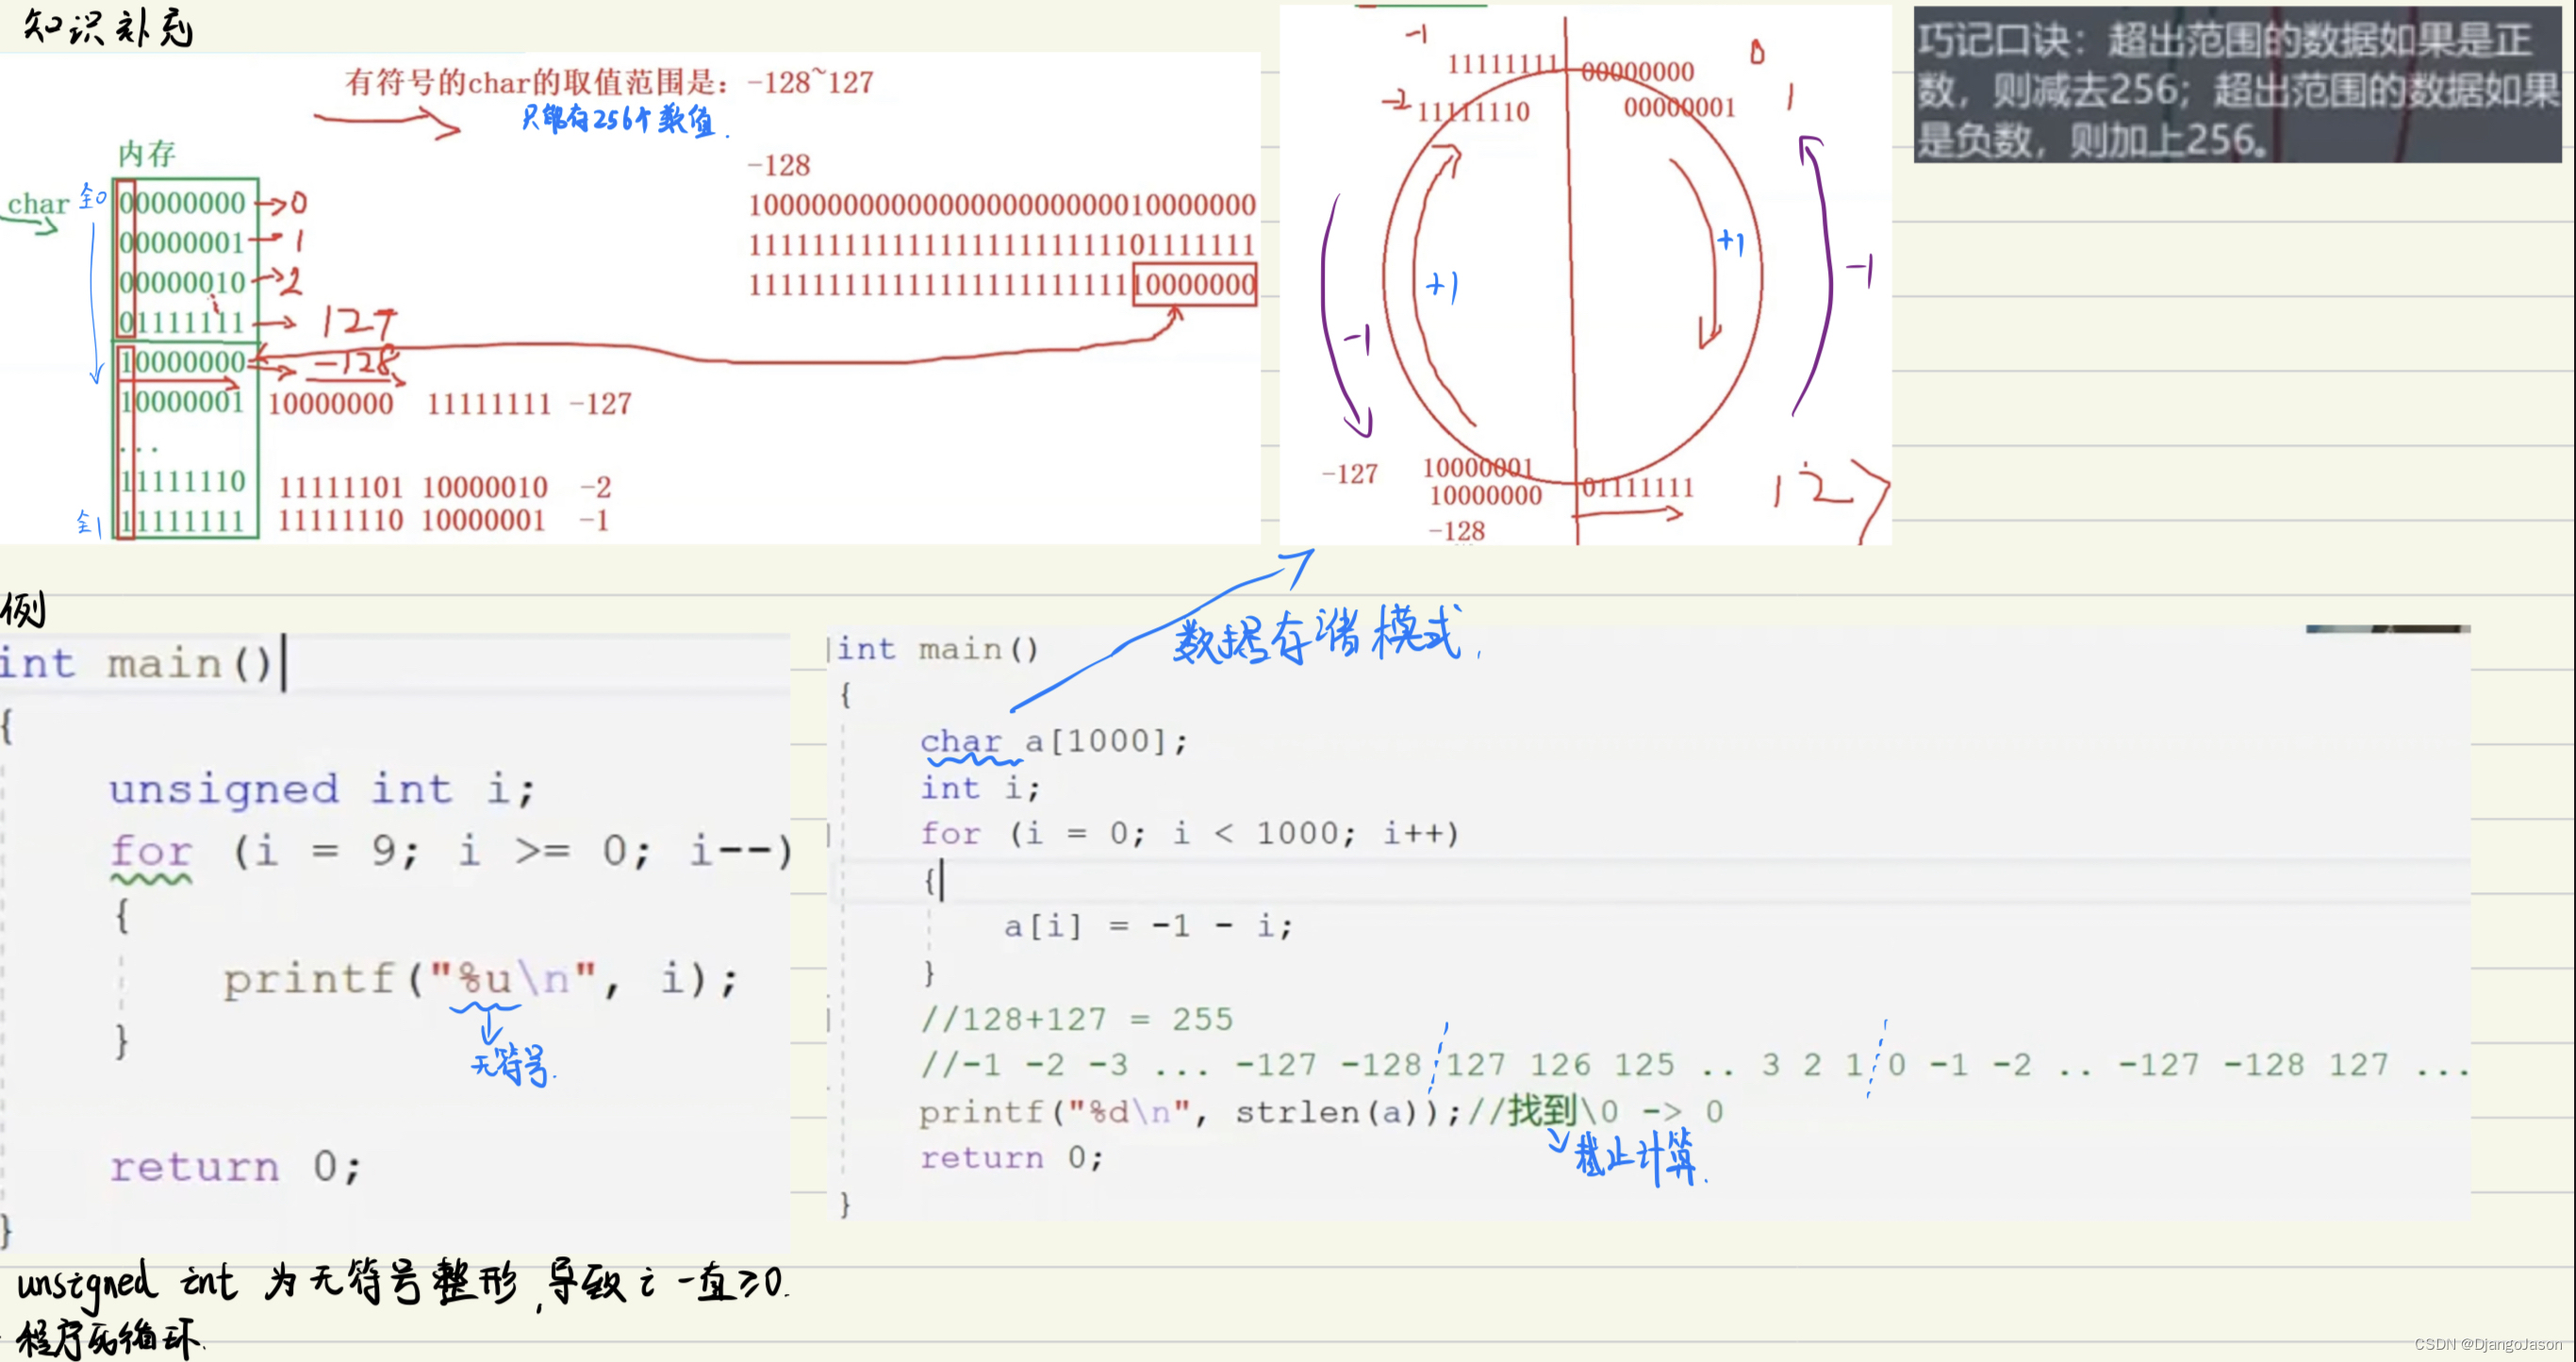Viewport: 2576px width, 1362px height.
Task: Click the red heading "有符号的char的取值范围是：-128~127"
Action: point(609,82)
